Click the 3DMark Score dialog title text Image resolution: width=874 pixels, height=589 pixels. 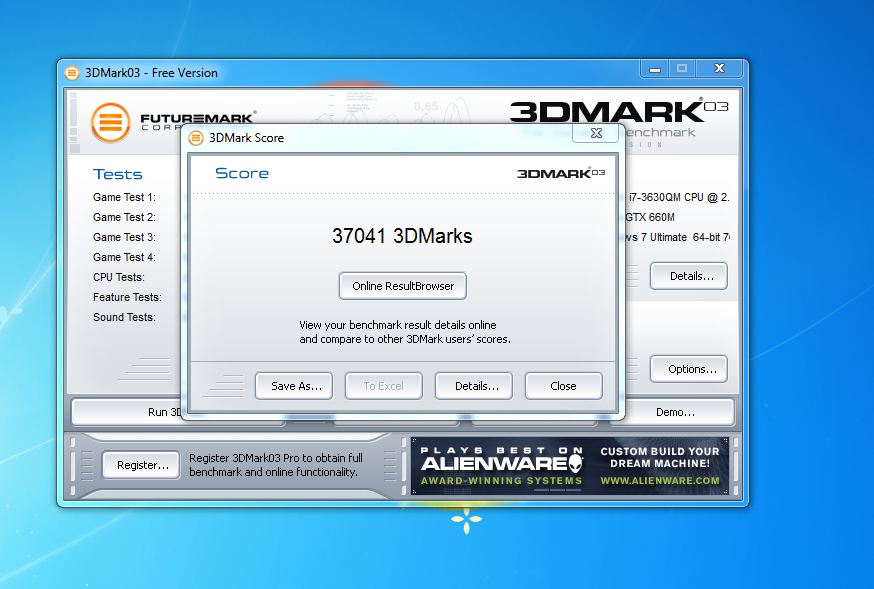click(246, 138)
